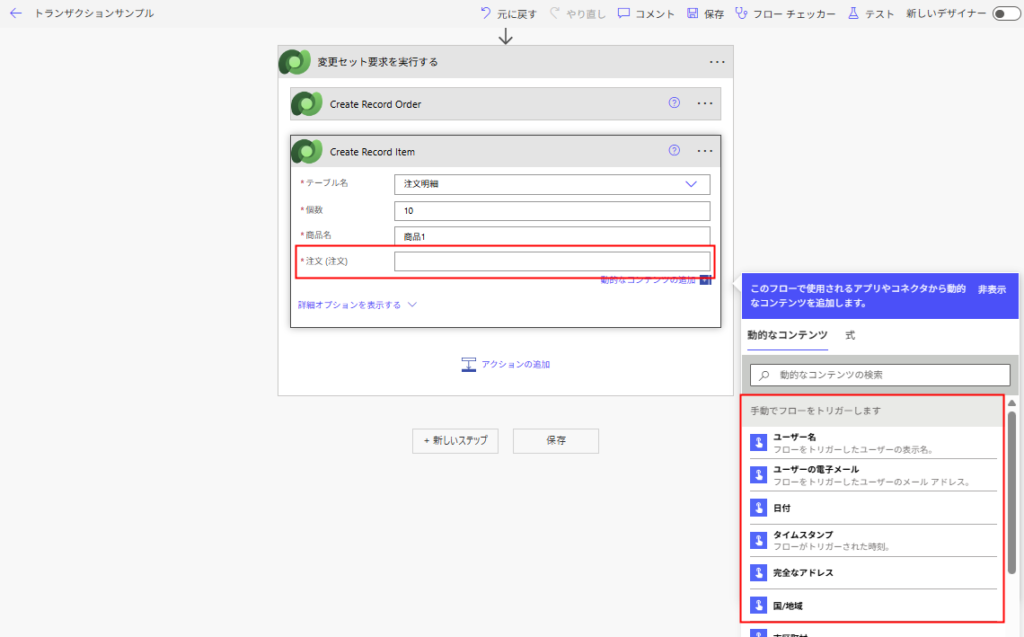The image size is (1024, 637).
Task: Open help for Create Record Item
Action: [674, 151]
